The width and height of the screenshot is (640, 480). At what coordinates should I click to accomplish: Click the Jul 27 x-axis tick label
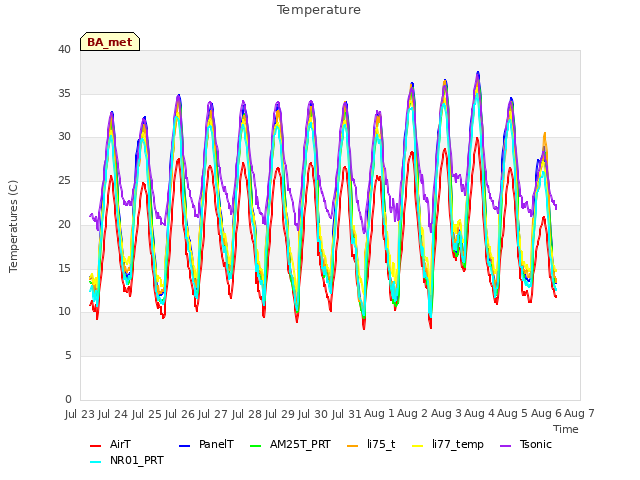213,414
